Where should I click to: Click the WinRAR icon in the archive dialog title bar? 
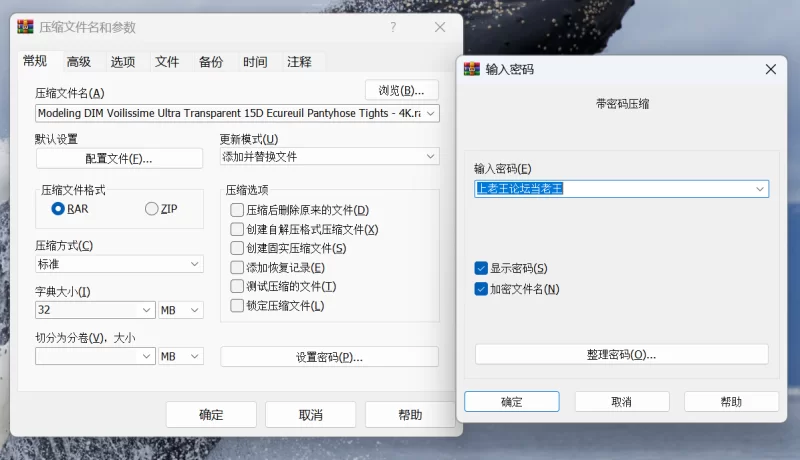[x=26, y=27]
